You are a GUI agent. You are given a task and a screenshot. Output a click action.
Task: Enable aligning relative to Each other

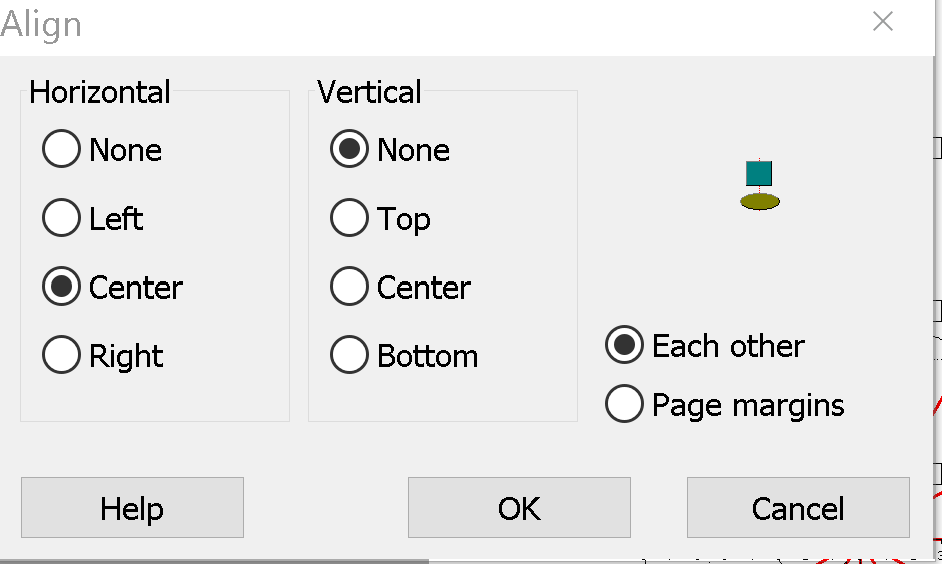[624, 346]
